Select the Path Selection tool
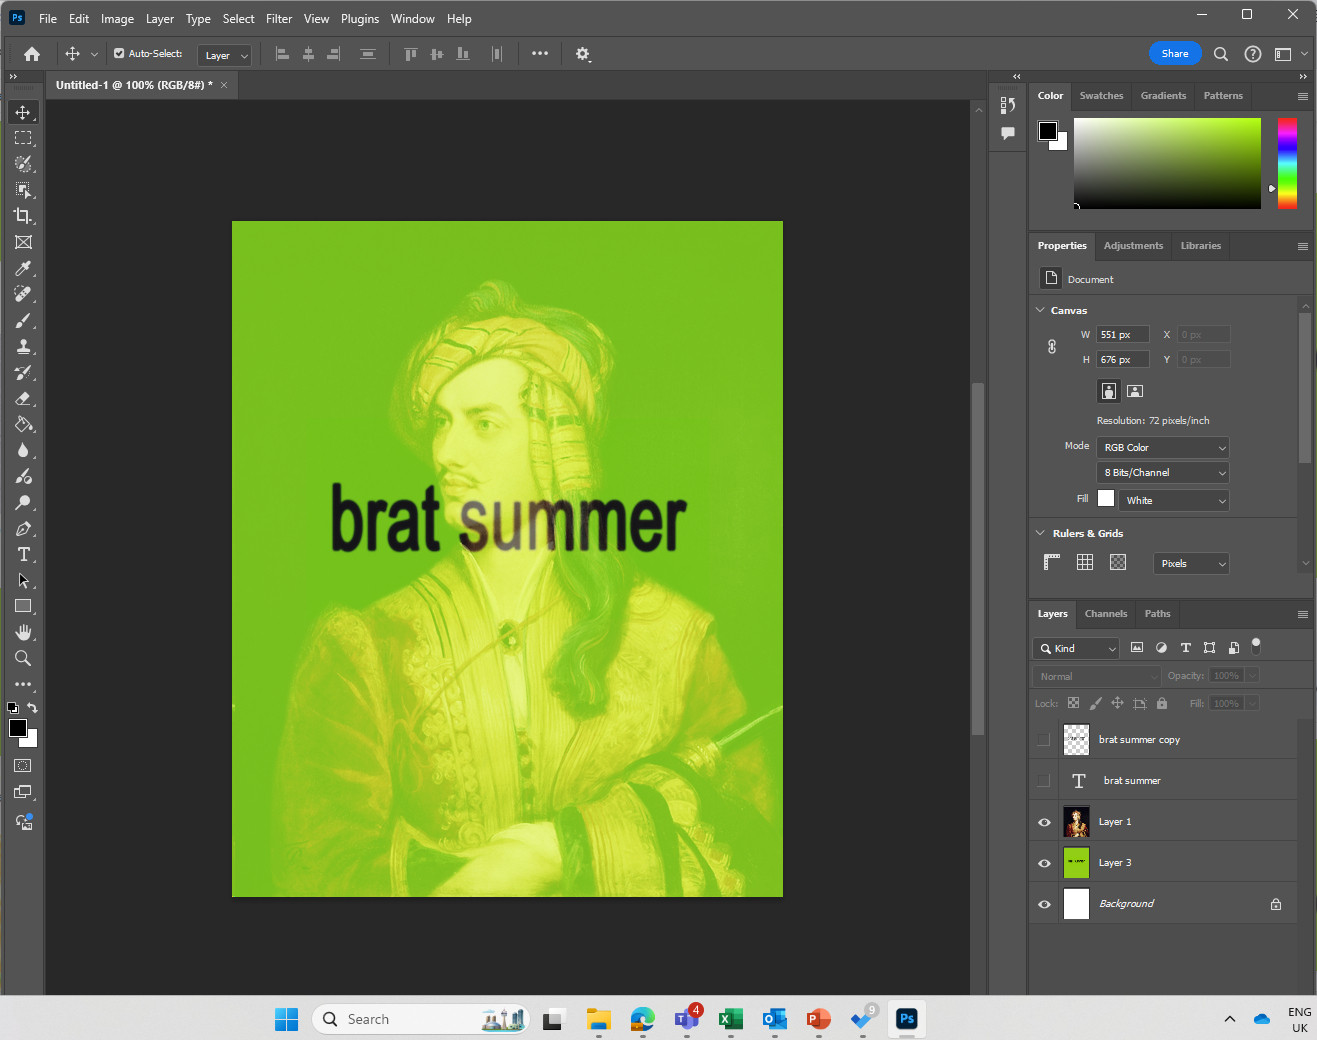Screen dimensions: 1317x1040 (x=23, y=580)
